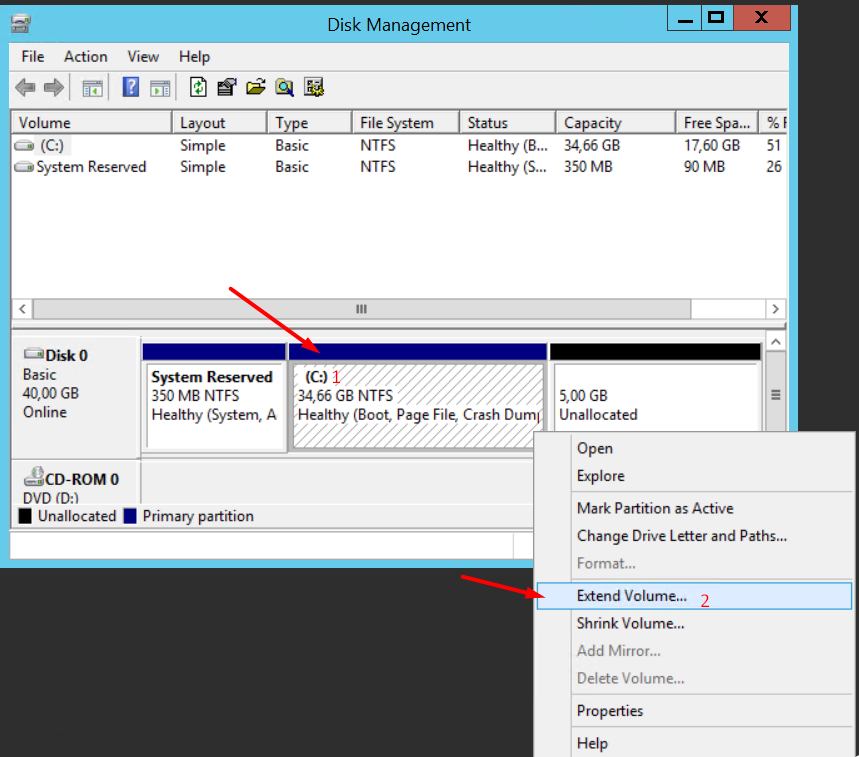Image resolution: width=859 pixels, height=757 pixels.
Task: Select Explore in the context menu
Action: (694, 476)
